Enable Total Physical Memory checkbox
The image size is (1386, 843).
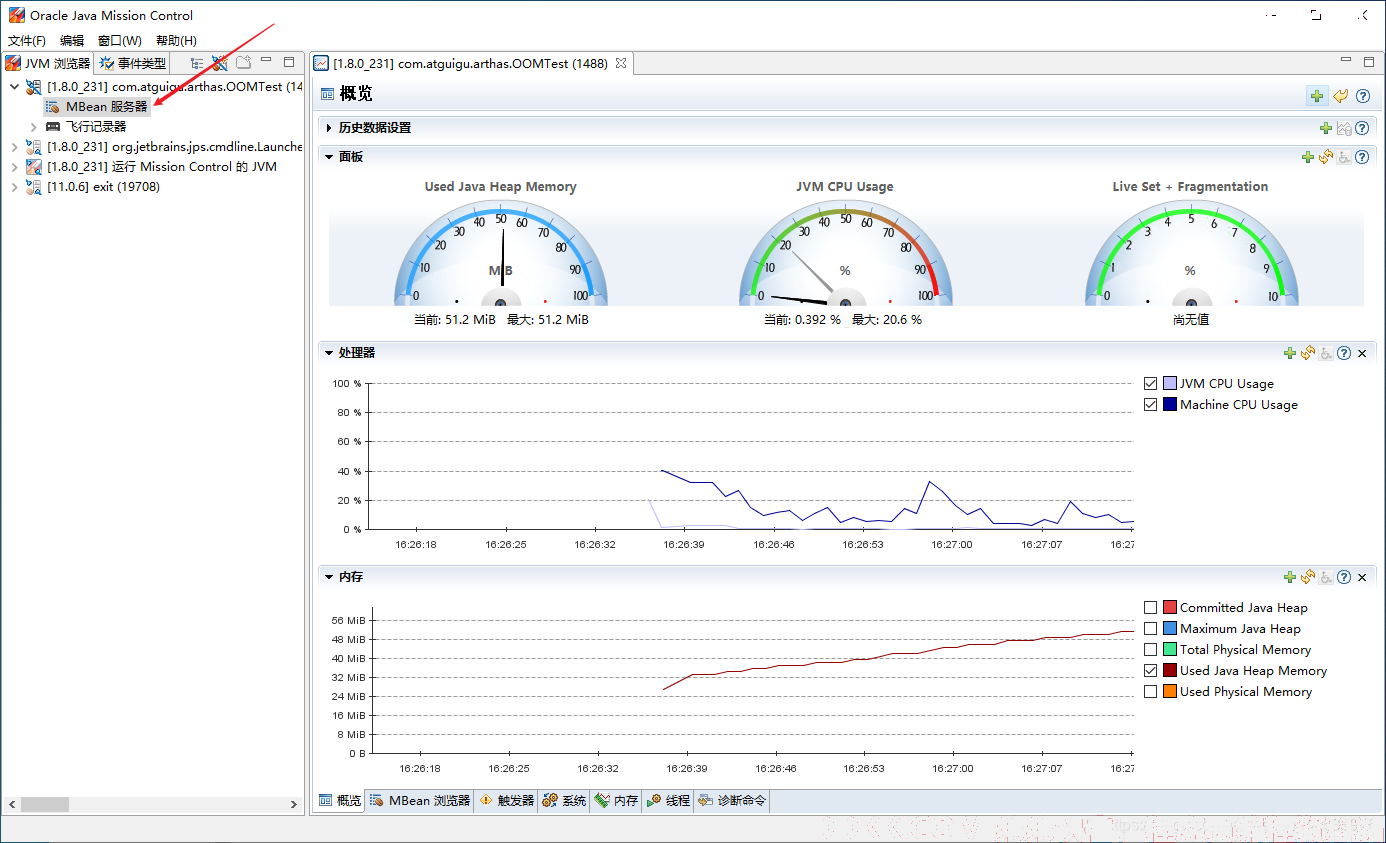tap(1150, 649)
